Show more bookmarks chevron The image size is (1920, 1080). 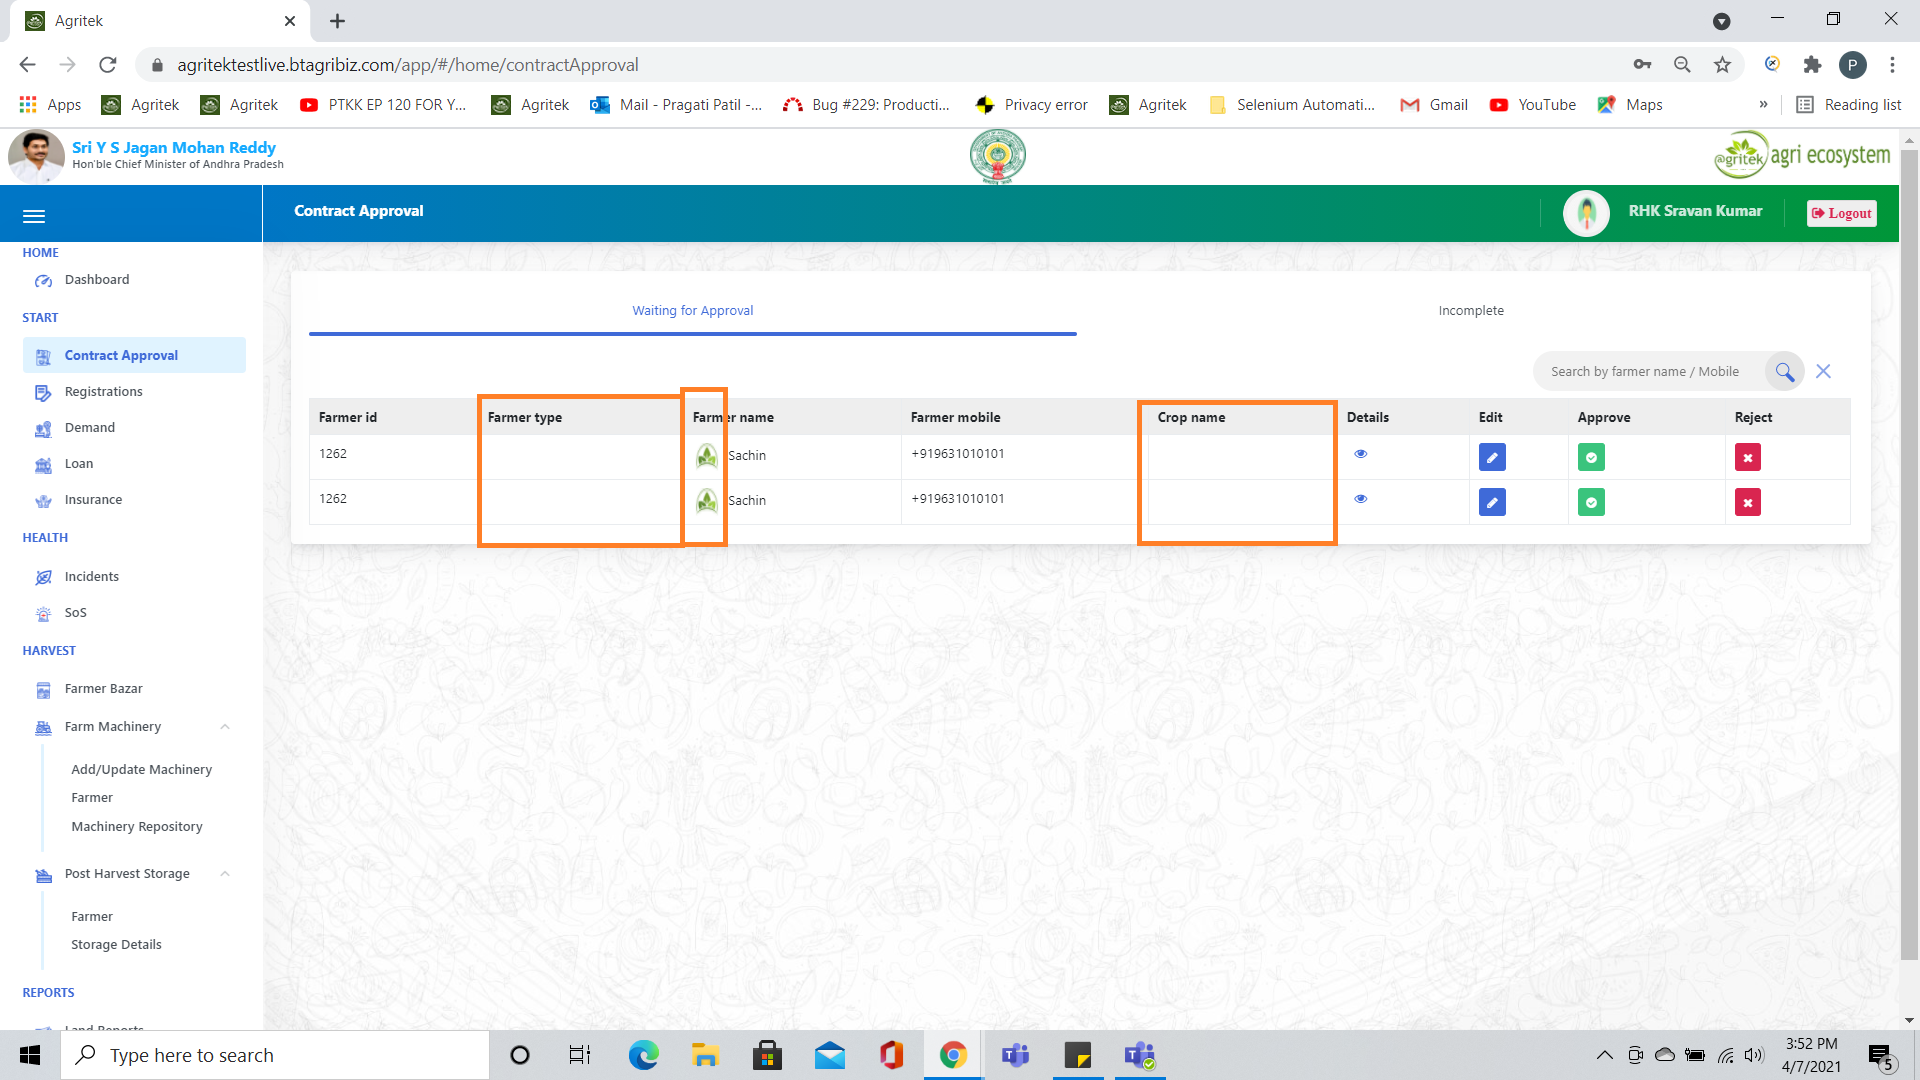point(1763,105)
